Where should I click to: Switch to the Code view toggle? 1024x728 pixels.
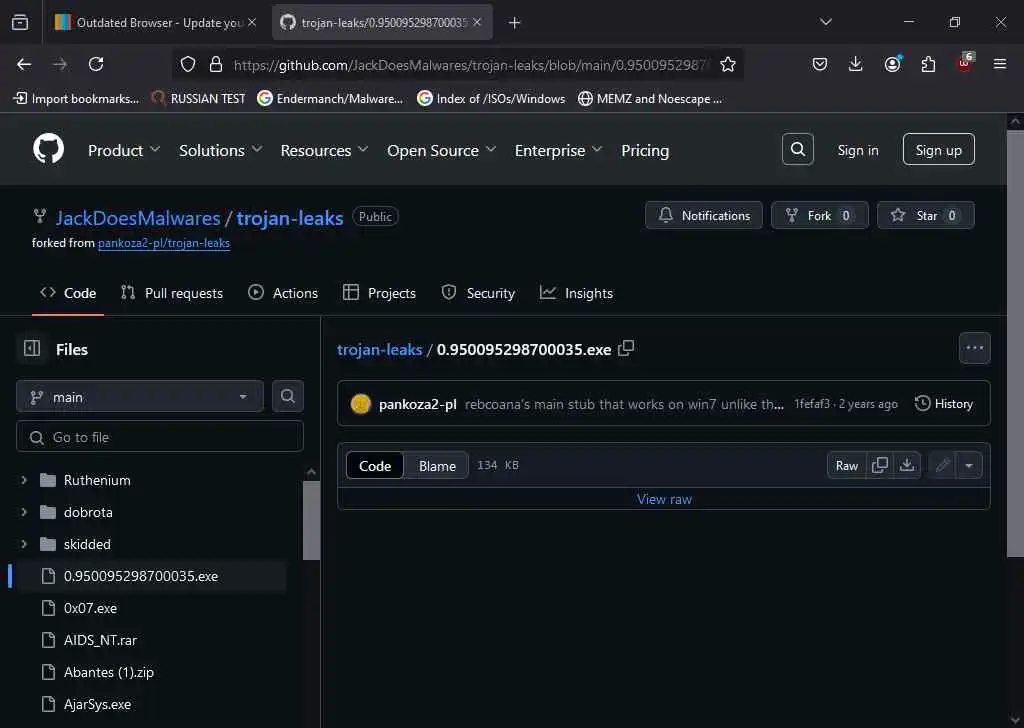click(375, 466)
